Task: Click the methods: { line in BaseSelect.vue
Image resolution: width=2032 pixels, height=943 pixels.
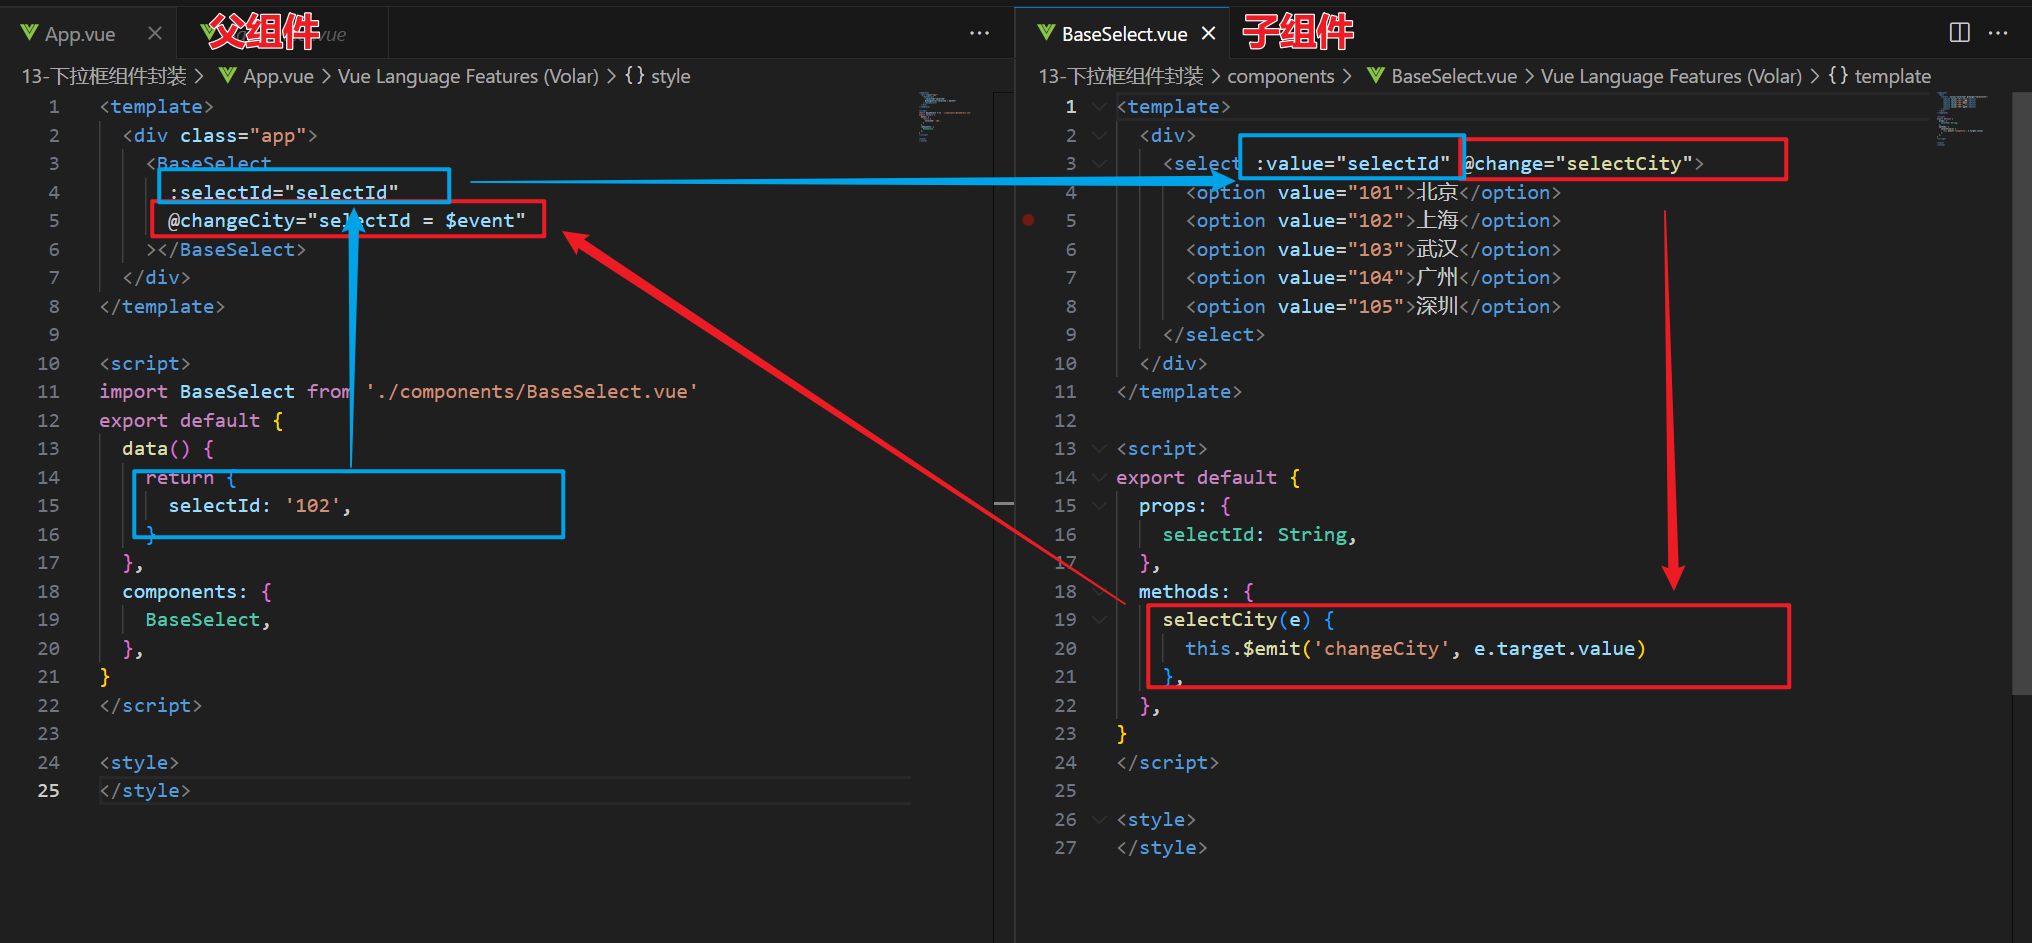Action: pos(1196,591)
